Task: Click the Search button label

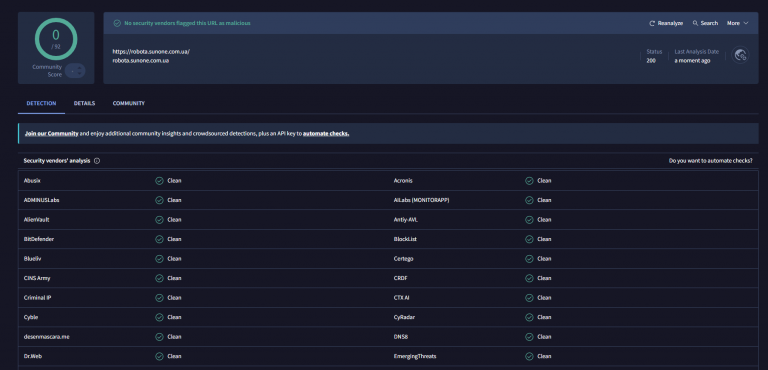Action: pos(709,23)
